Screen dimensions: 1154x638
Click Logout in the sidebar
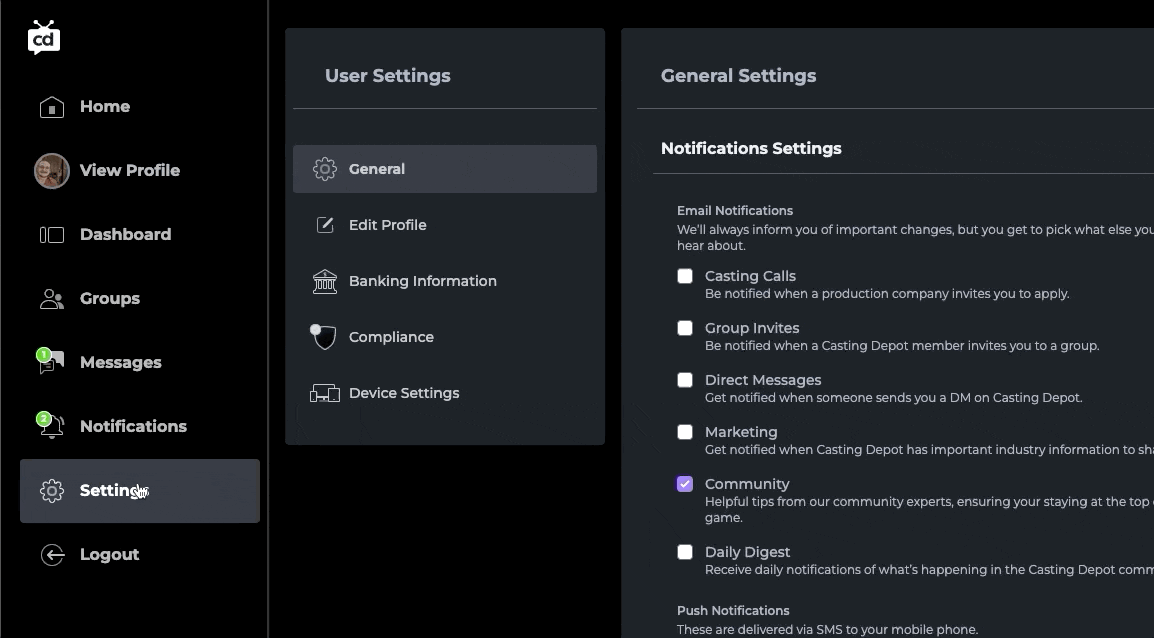point(109,554)
